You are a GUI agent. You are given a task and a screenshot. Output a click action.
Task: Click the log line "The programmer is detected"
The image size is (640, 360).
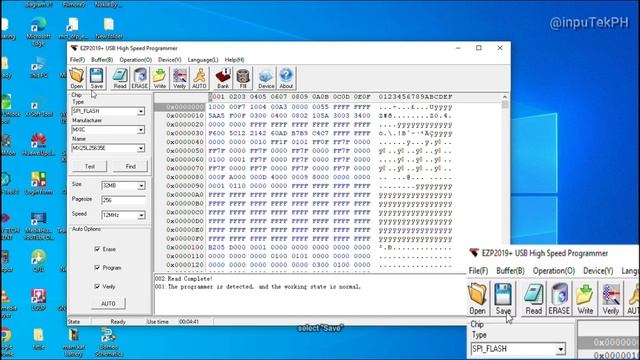[x=258, y=287]
